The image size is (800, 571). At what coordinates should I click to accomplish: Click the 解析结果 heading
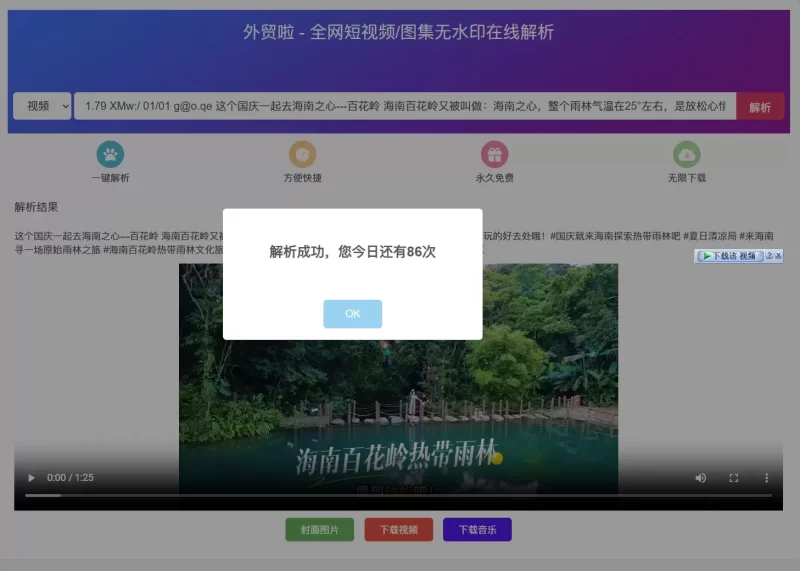pyautogui.click(x=36, y=207)
